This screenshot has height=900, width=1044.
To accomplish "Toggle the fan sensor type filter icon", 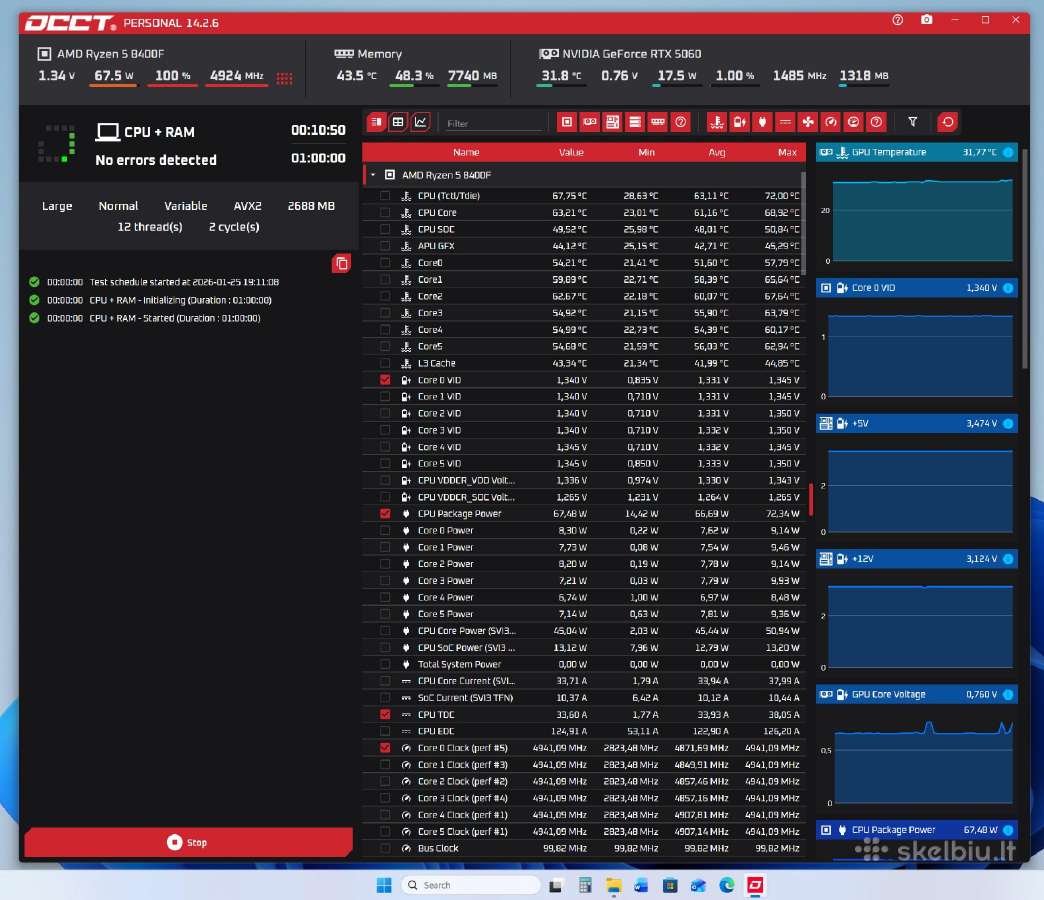I will [x=808, y=122].
